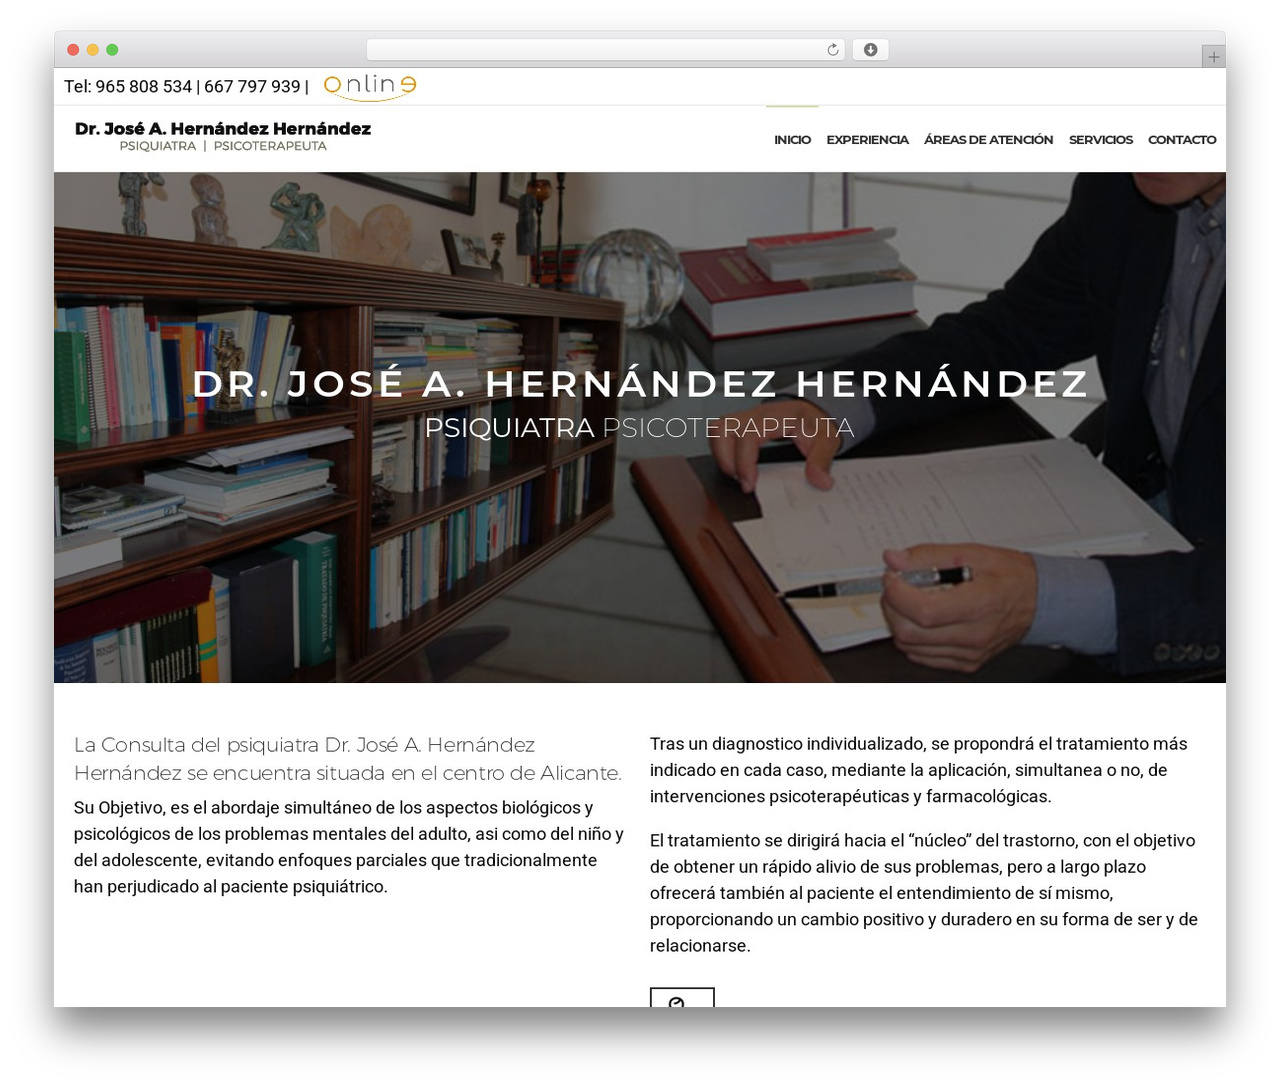Focus the browser address bar

606,50
